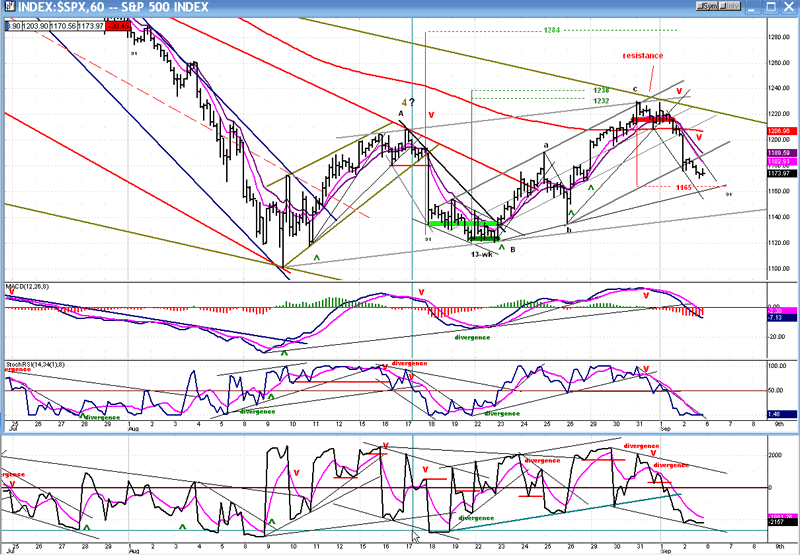The width and height of the screenshot is (800, 555).
Task: Click the red 1206.98 price axis label
Action: pos(780,130)
